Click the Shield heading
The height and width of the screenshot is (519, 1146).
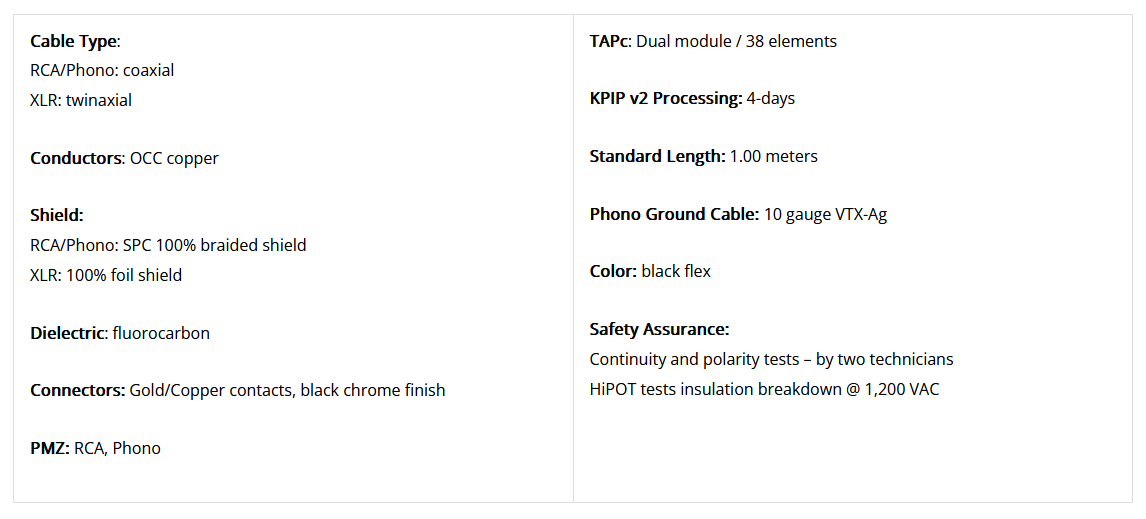[x=57, y=216]
